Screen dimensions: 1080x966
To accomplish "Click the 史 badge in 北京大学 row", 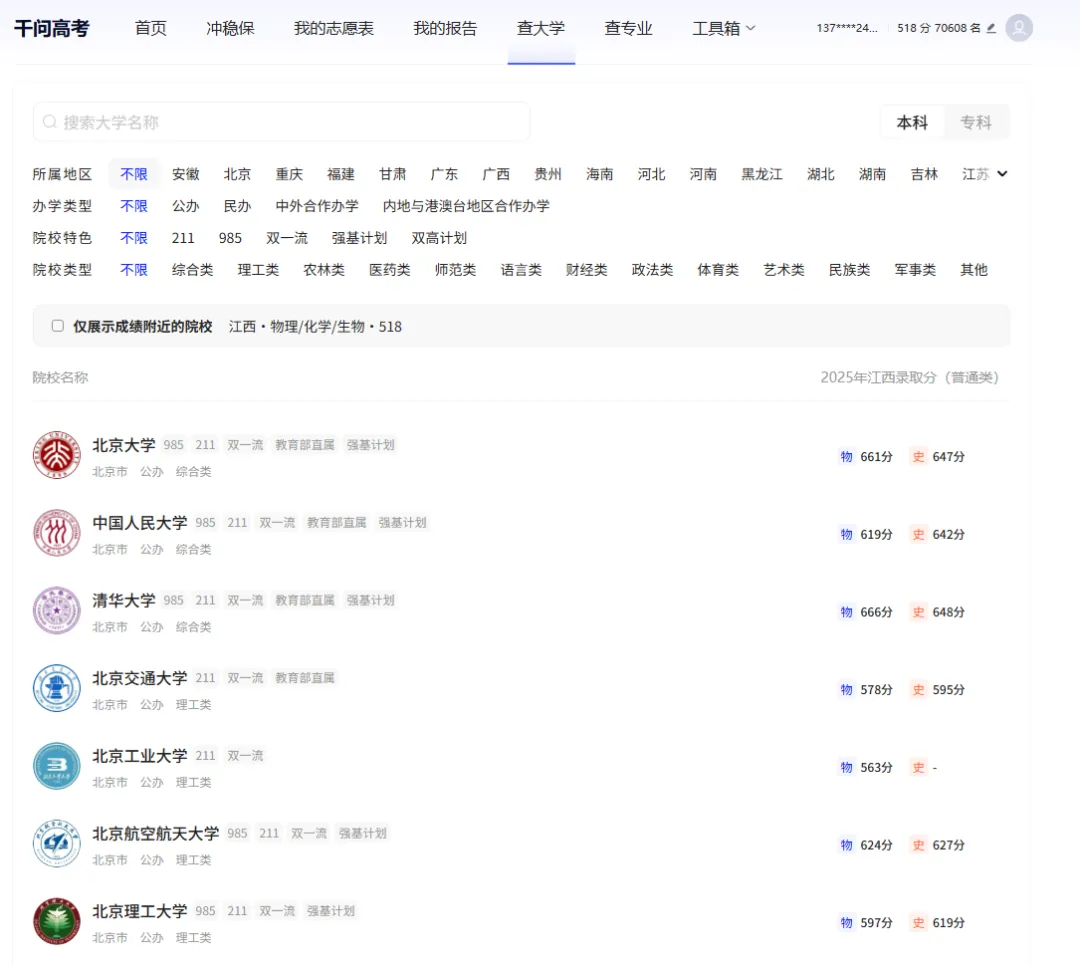I will click(x=918, y=456).
